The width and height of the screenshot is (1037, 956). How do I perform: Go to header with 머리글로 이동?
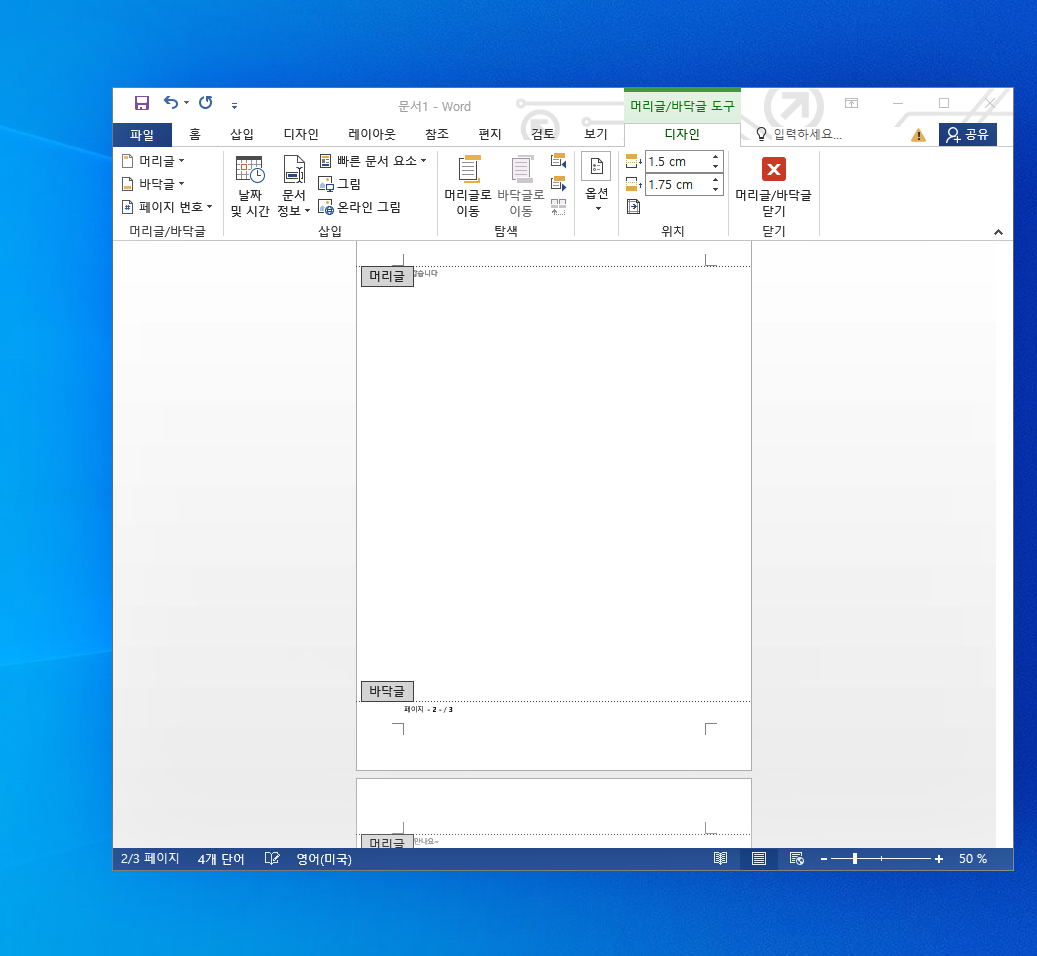[x=468, y=186]
